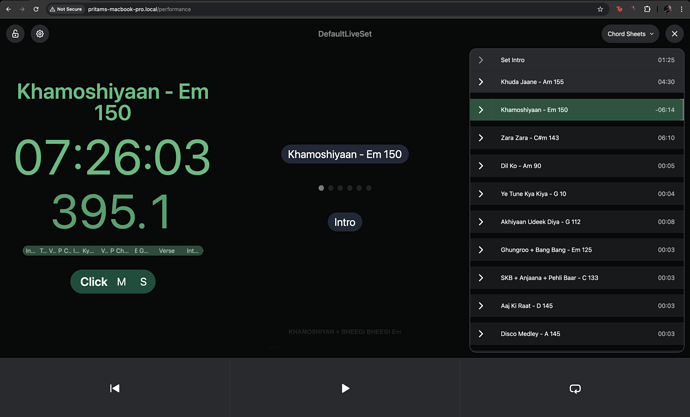Toggle mute with the M button
The height and width of the screenshot is (417, 690).
pos(122,282)
